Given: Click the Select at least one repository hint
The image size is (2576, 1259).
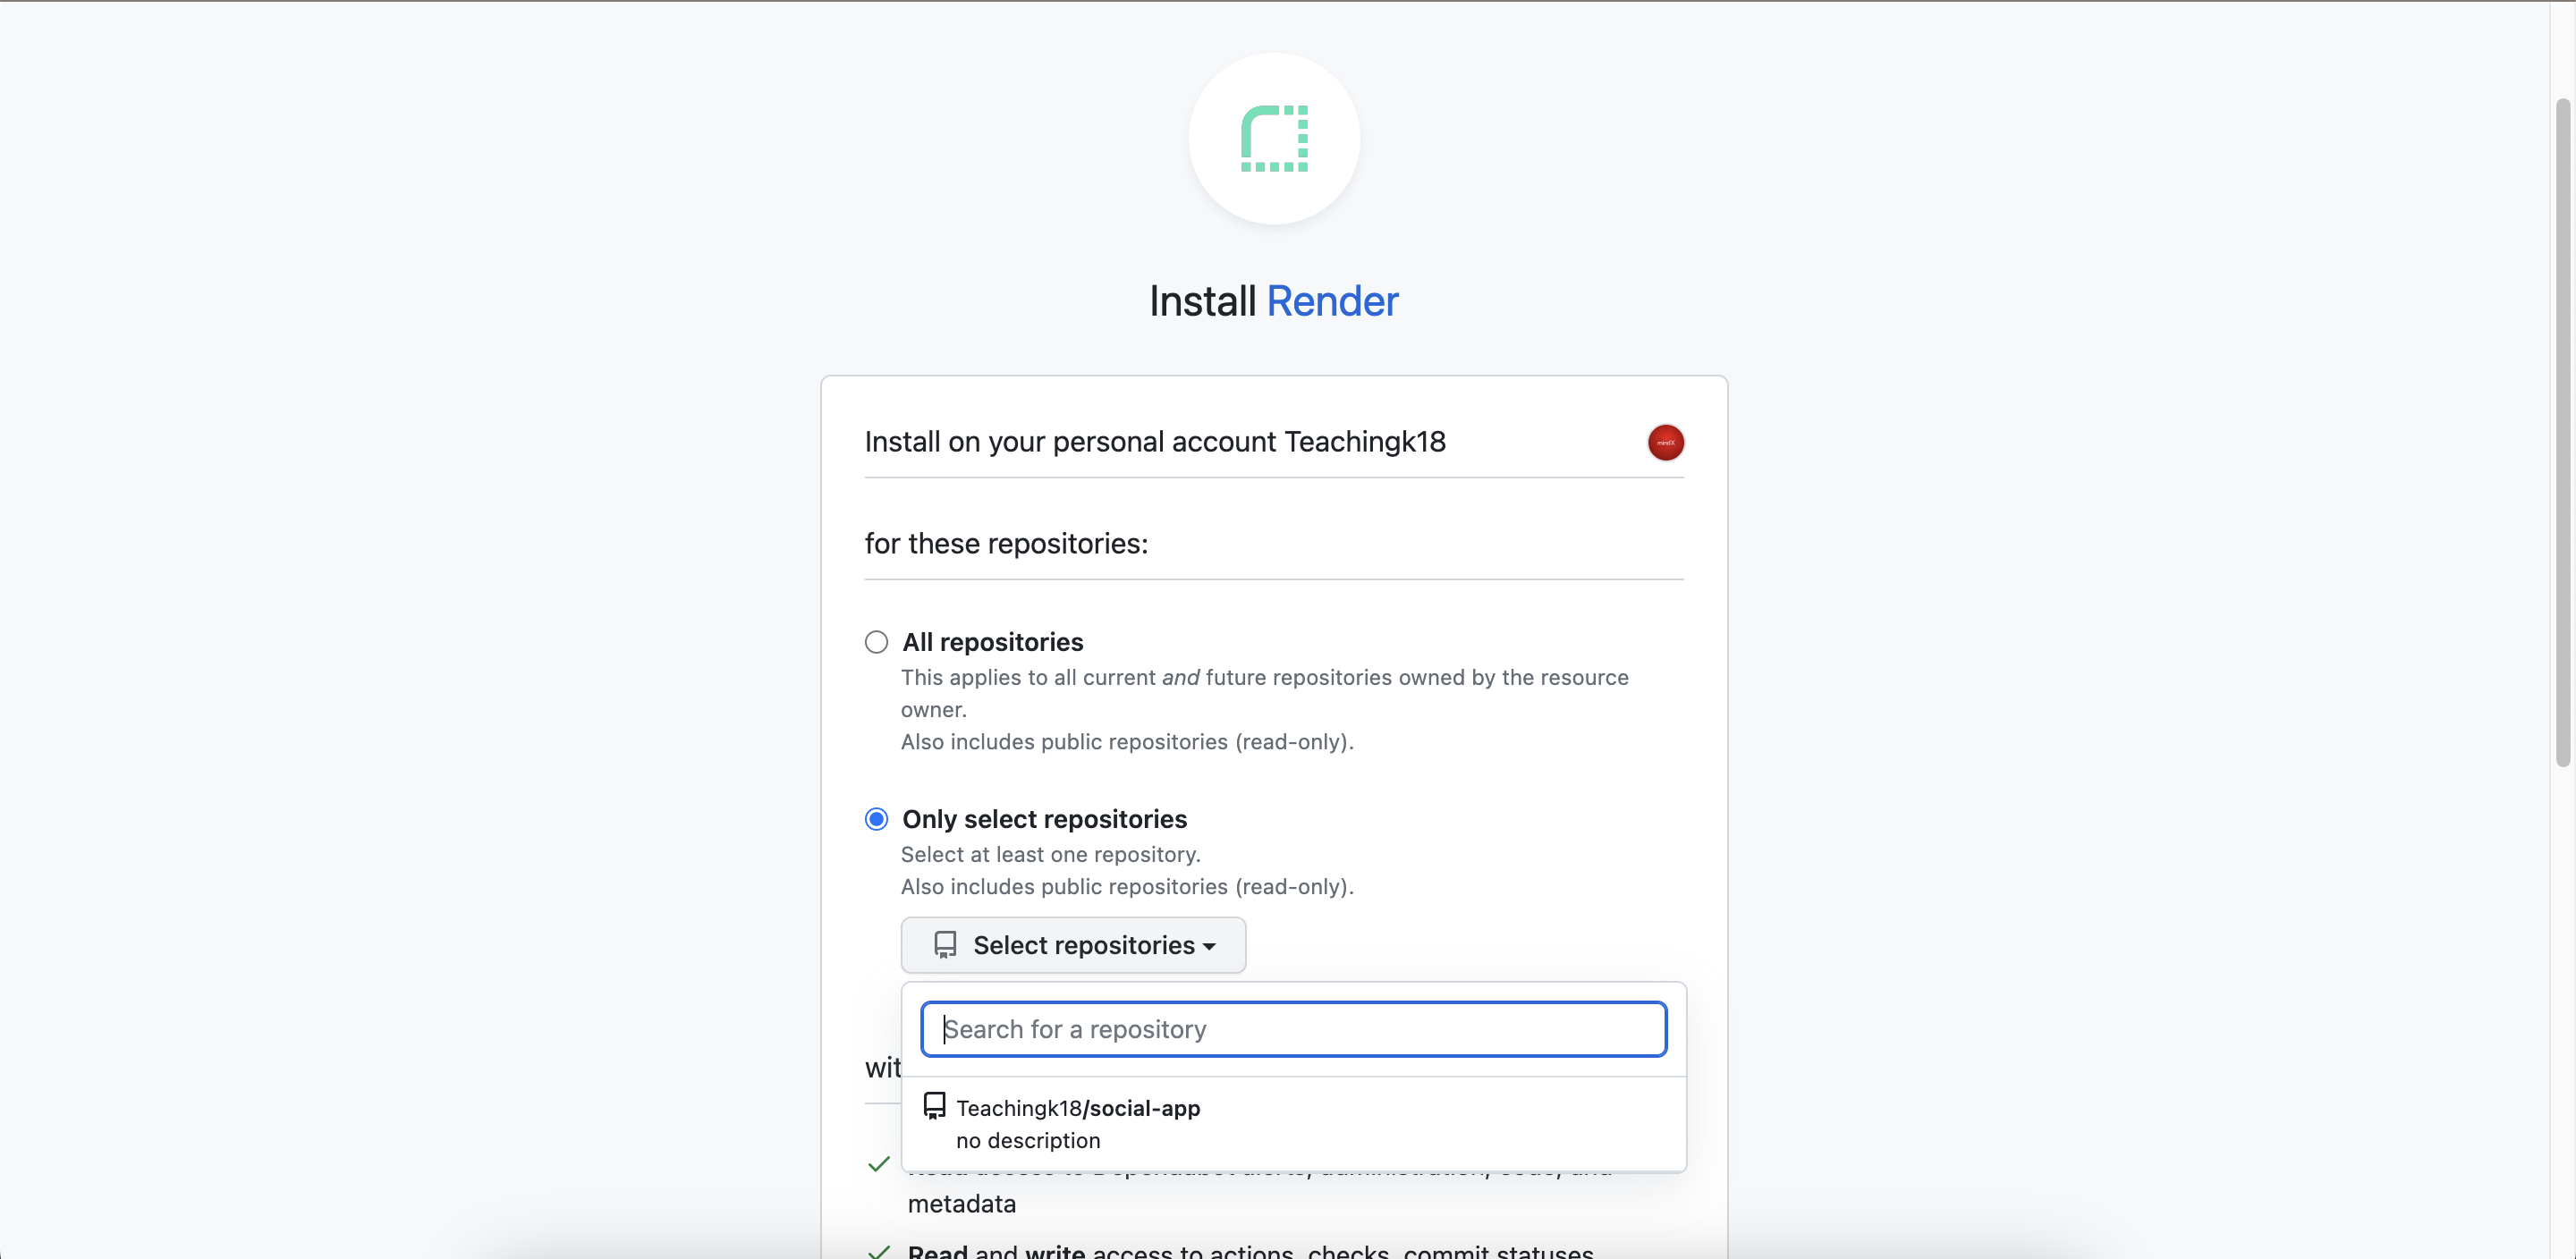Looking at the screenshot, I should (1050, 854).
